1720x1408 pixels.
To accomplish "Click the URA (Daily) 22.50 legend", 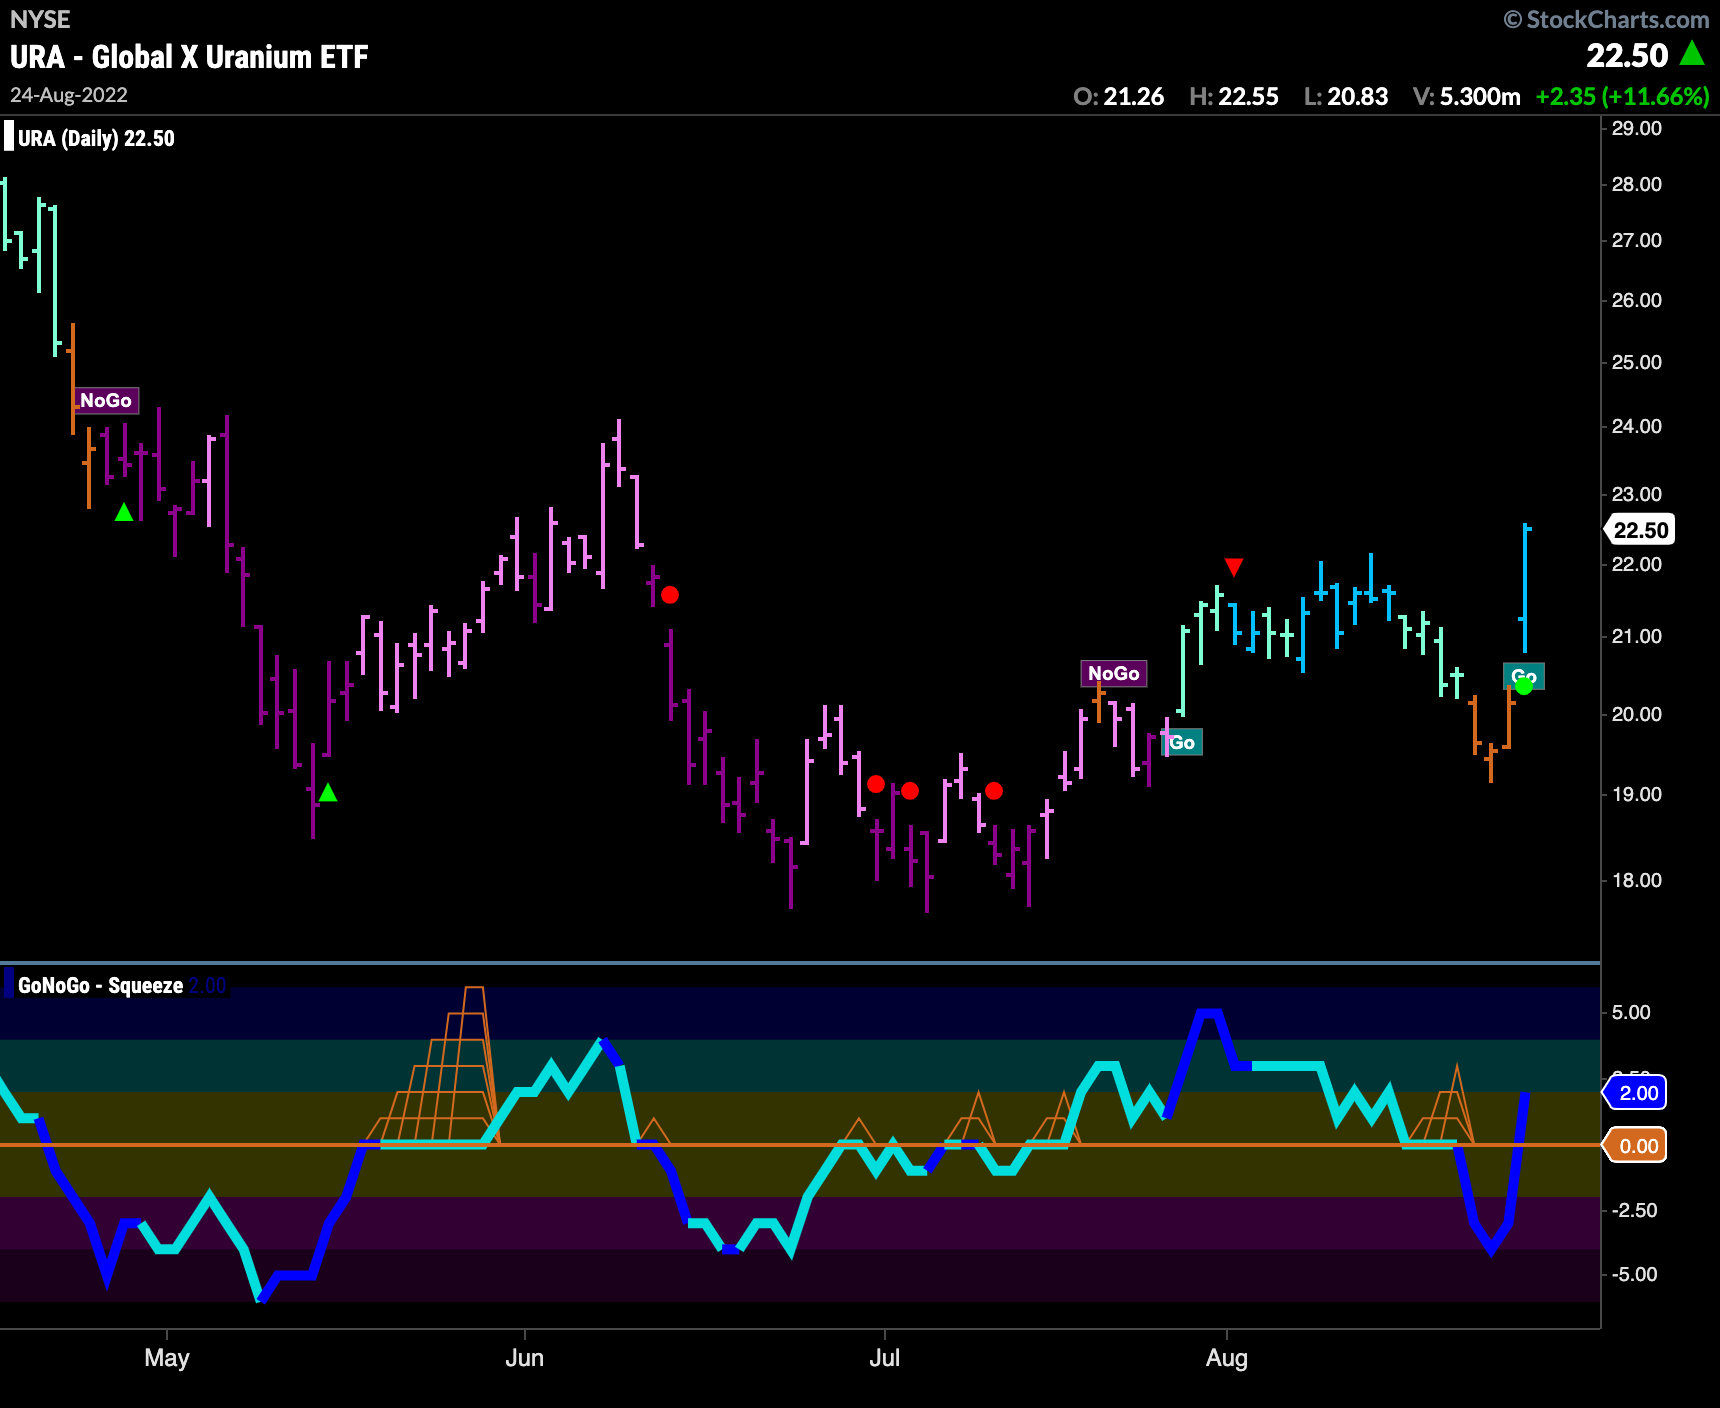I will (96, 138).
